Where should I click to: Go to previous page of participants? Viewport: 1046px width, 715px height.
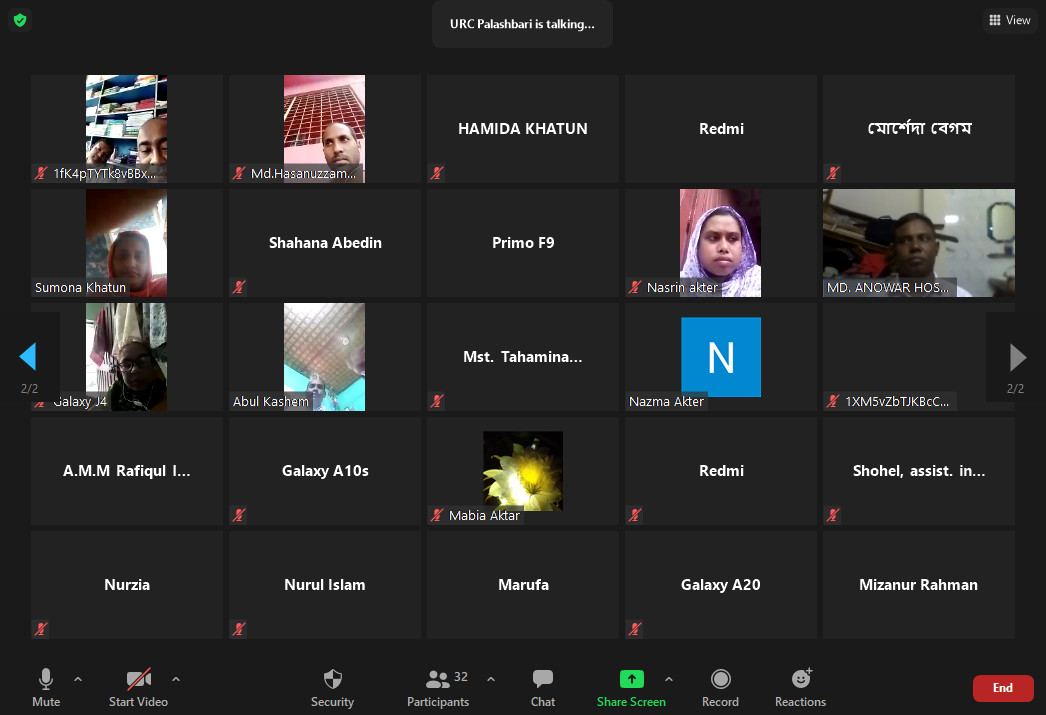(x=28, y=357)
